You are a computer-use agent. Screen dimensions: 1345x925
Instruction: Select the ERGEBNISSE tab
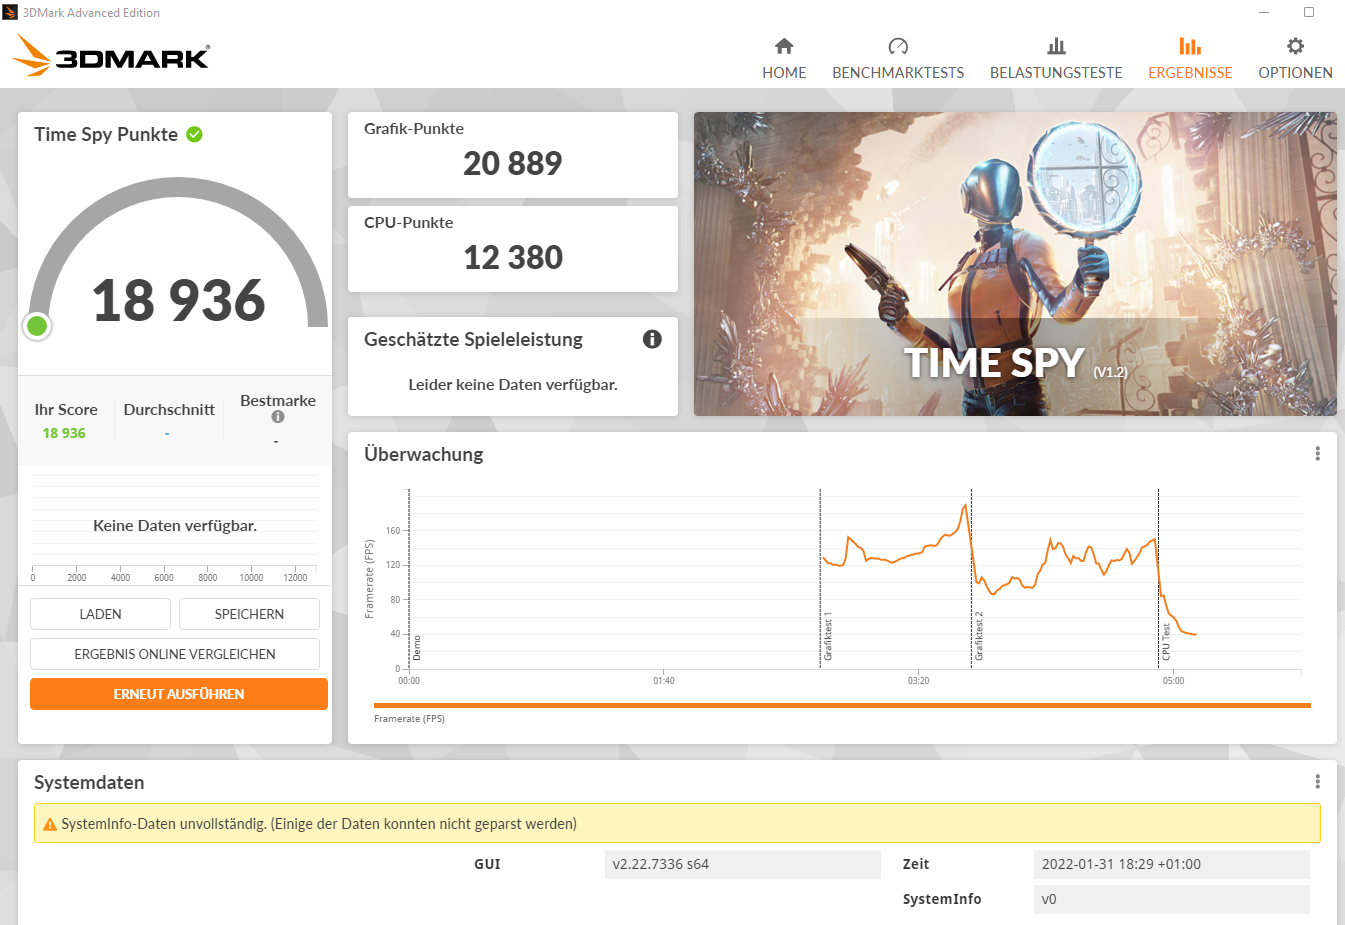click(1190, 59)
